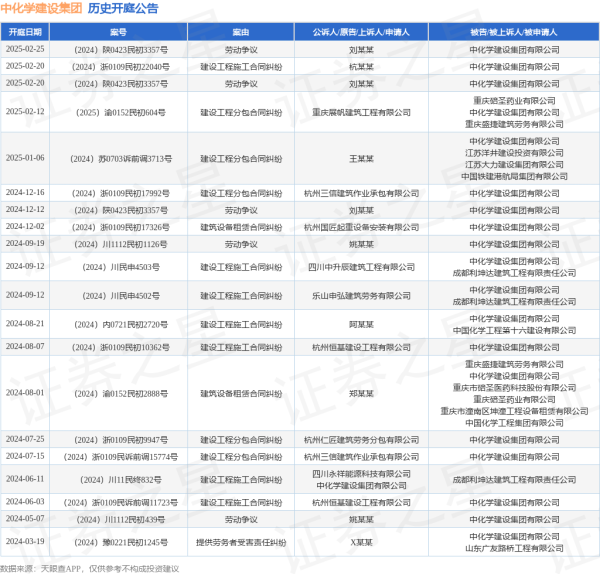This screenshot has width=600, height=574.
Task: Click plaintiff 四川中升辰建筑工程有限公司
Action: [x=361, y=267]
